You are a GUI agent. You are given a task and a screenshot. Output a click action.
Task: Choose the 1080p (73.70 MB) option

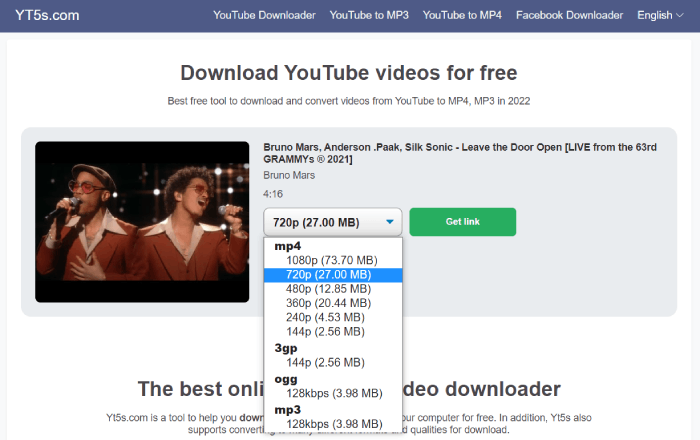coord(333,260)
